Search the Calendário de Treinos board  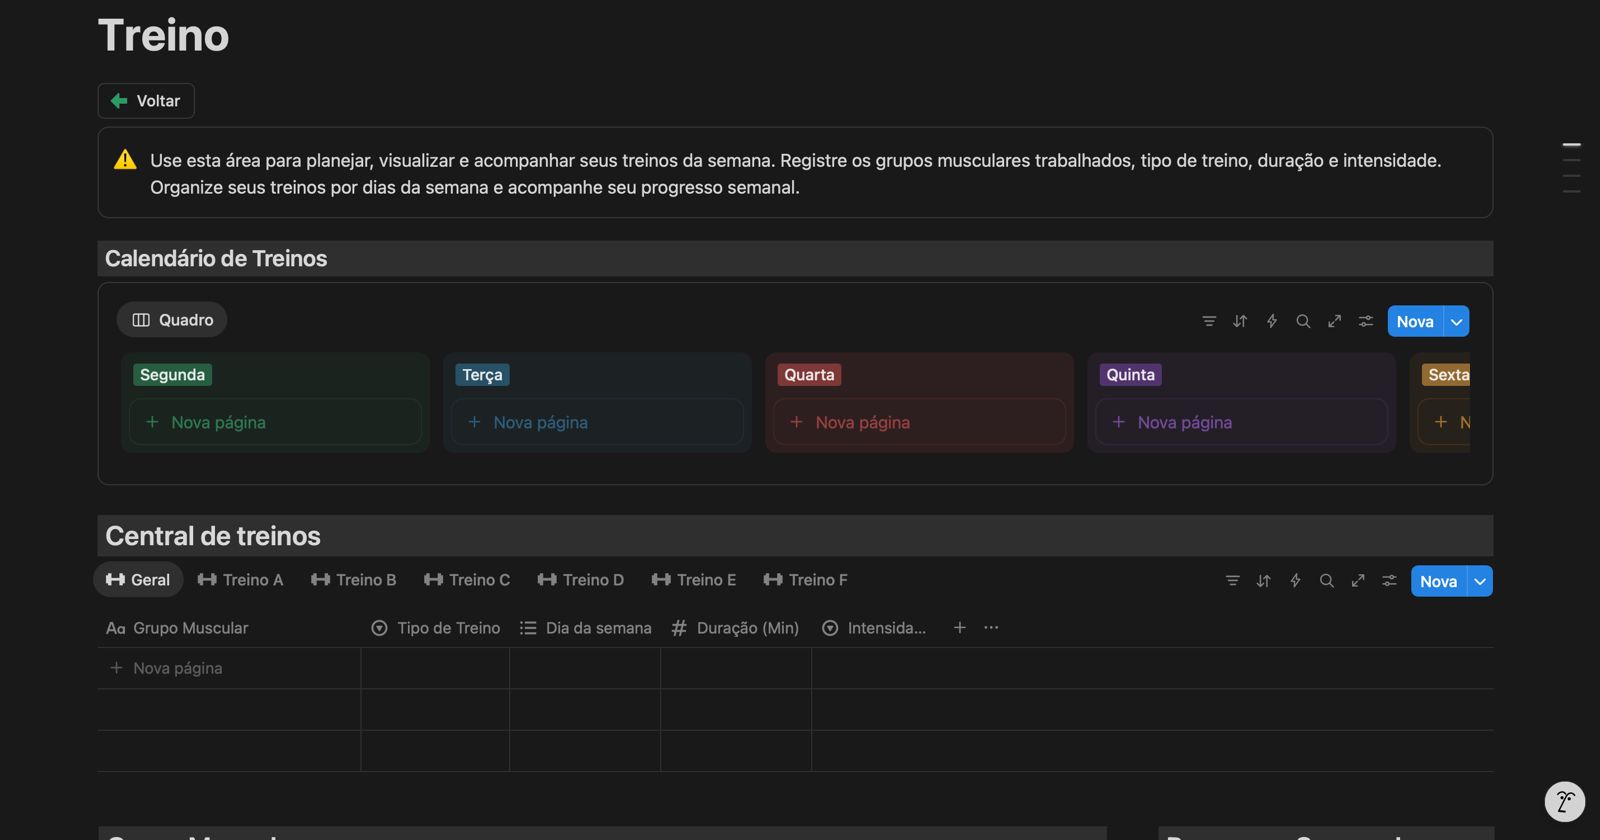coord(1303,321)
